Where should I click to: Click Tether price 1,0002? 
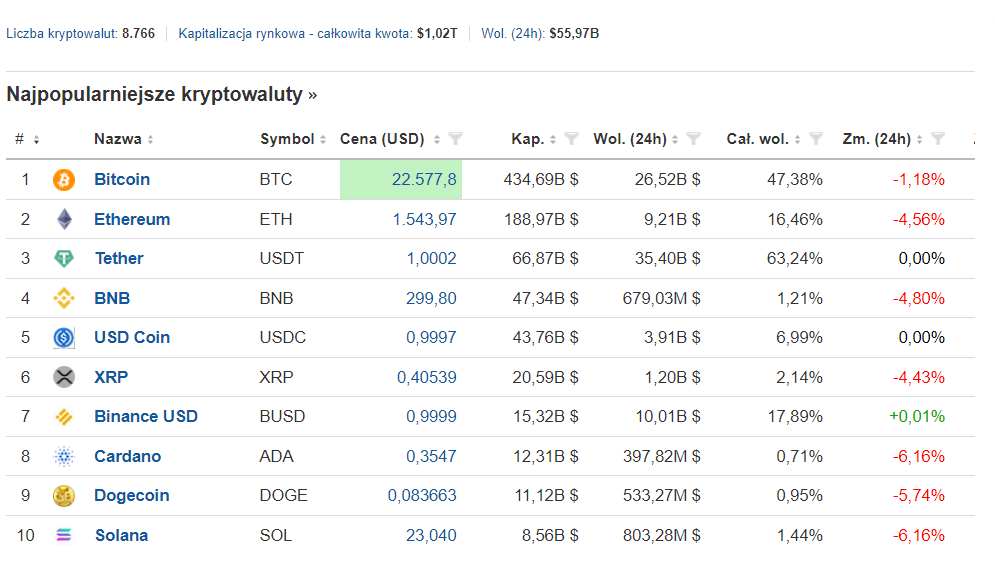click(432, 258)
